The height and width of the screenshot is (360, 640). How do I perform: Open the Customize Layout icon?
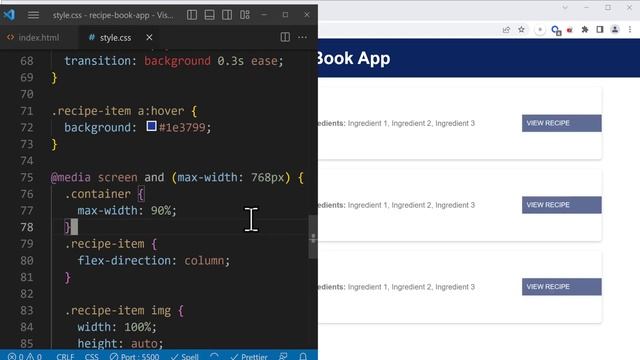tap(245, 15)
